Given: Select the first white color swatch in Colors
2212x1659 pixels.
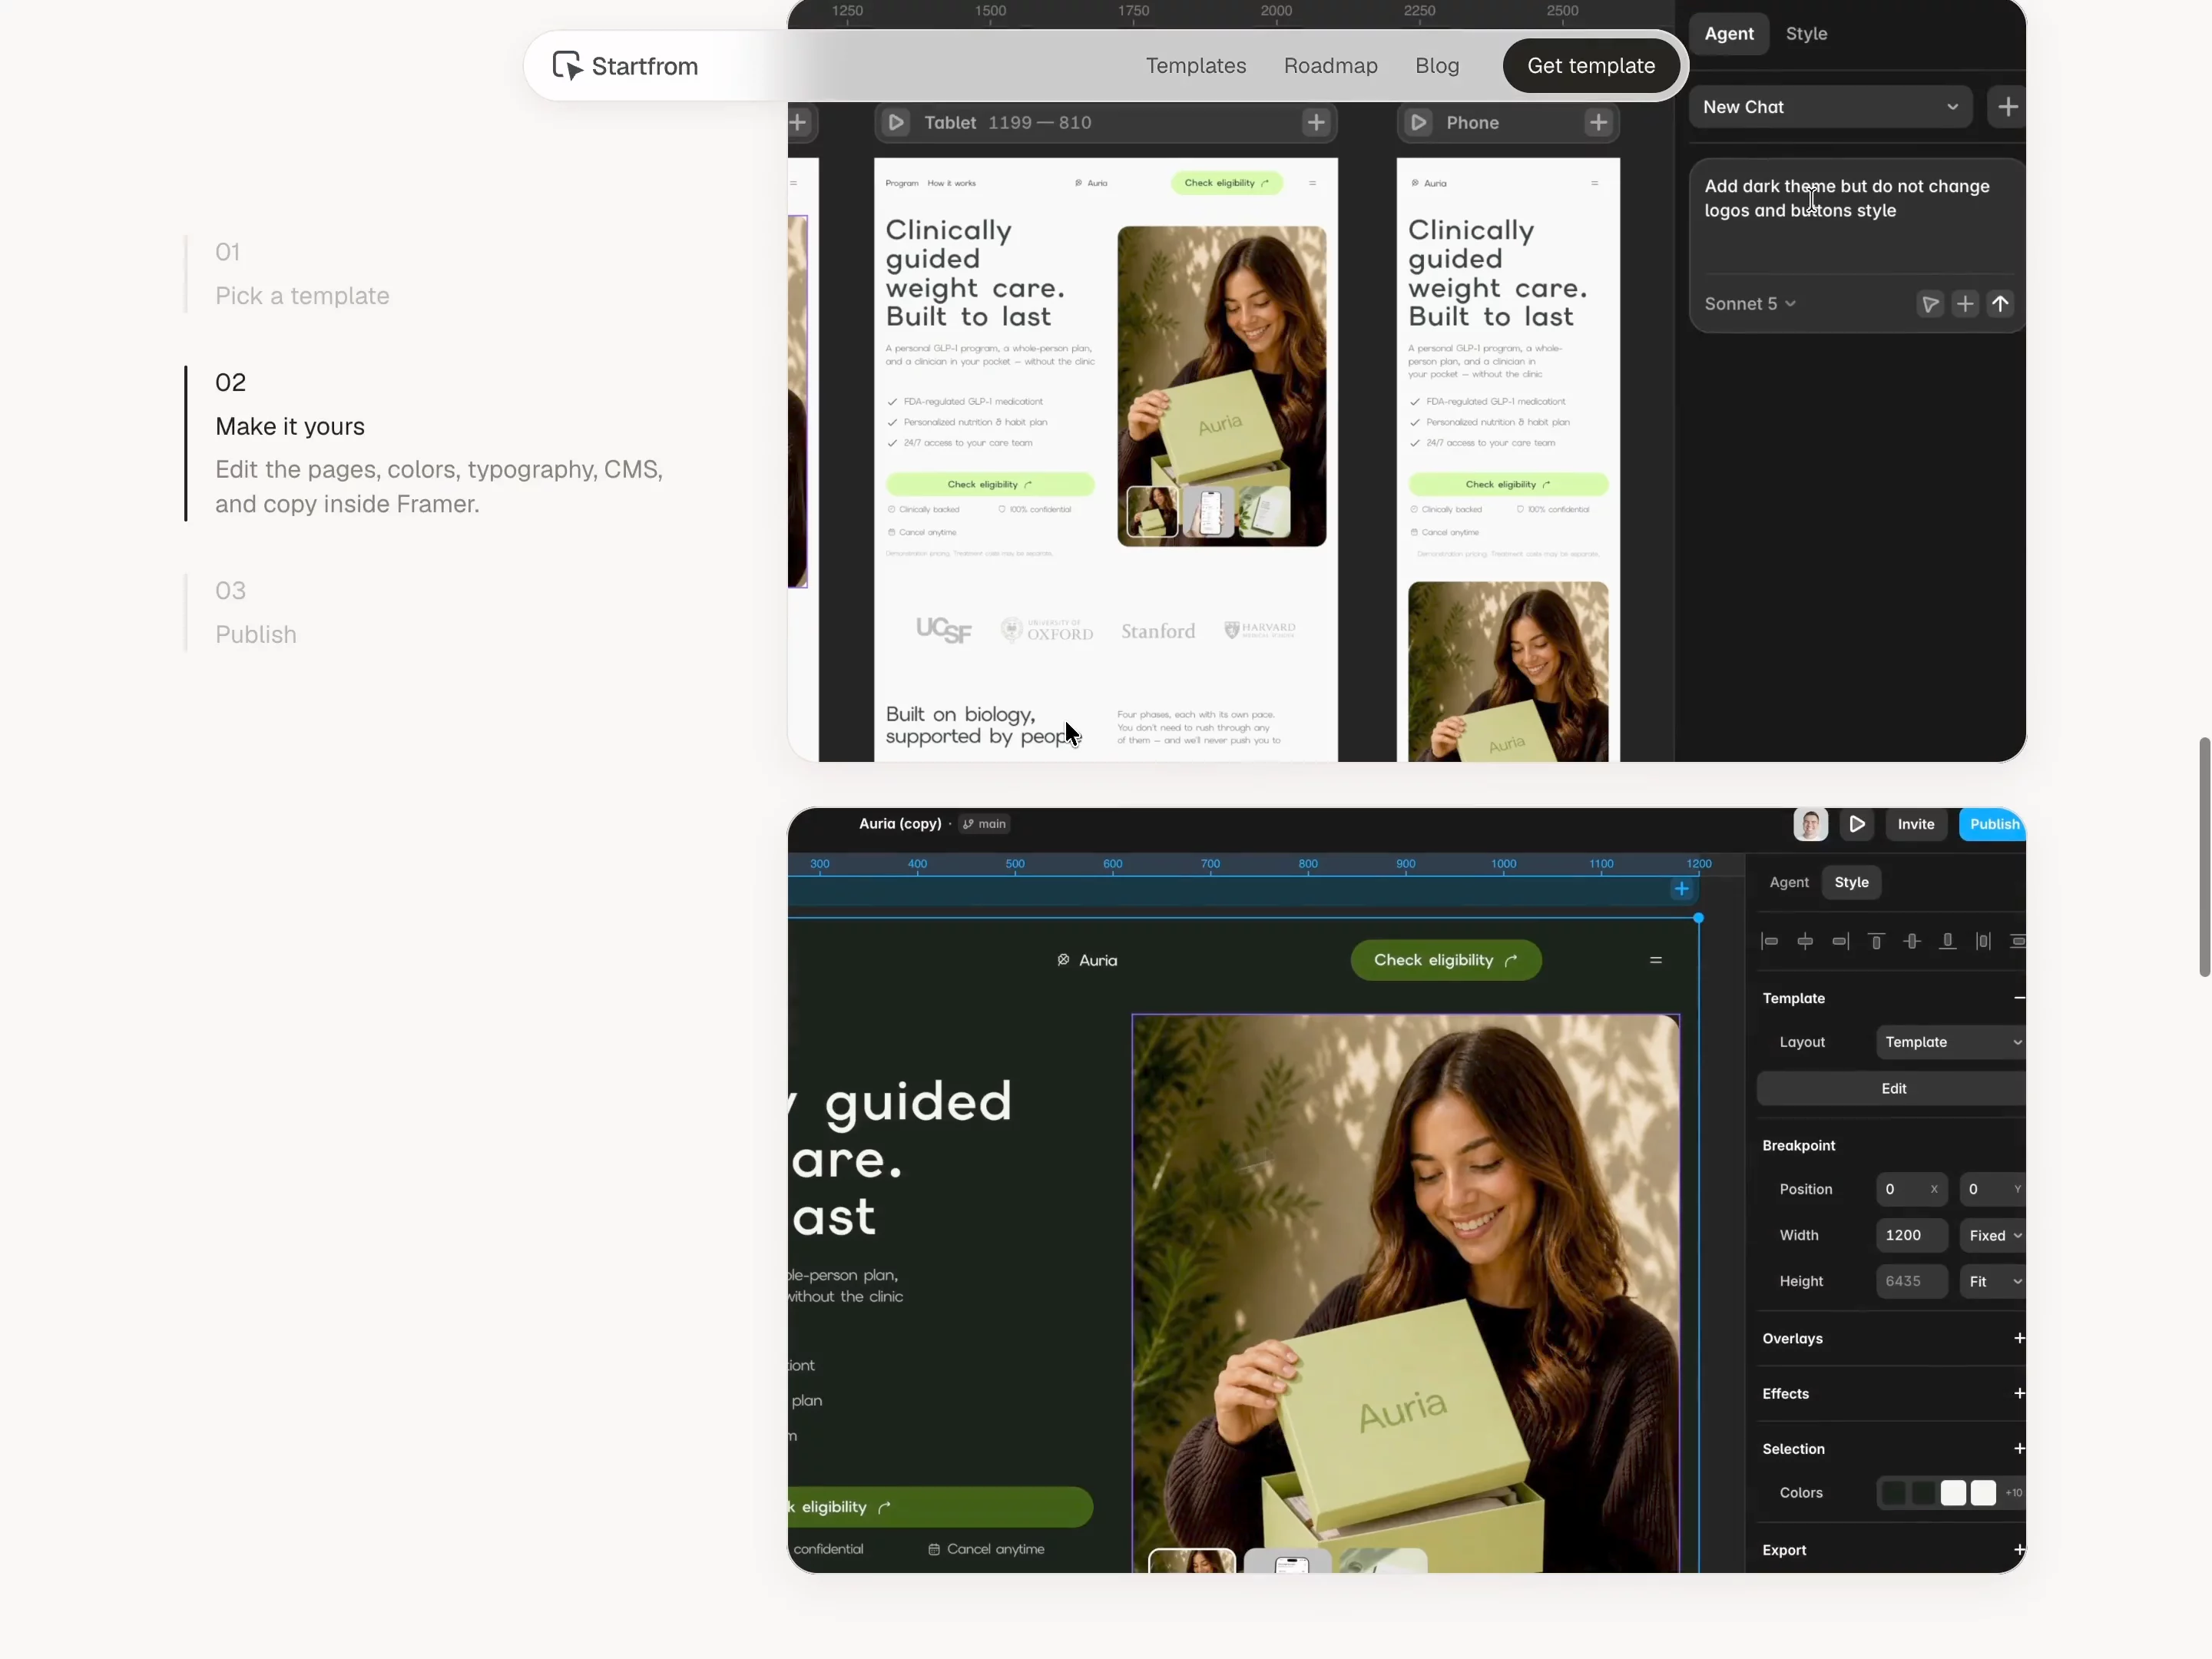Looking at the screenshot, I should click(1953, 1493).
